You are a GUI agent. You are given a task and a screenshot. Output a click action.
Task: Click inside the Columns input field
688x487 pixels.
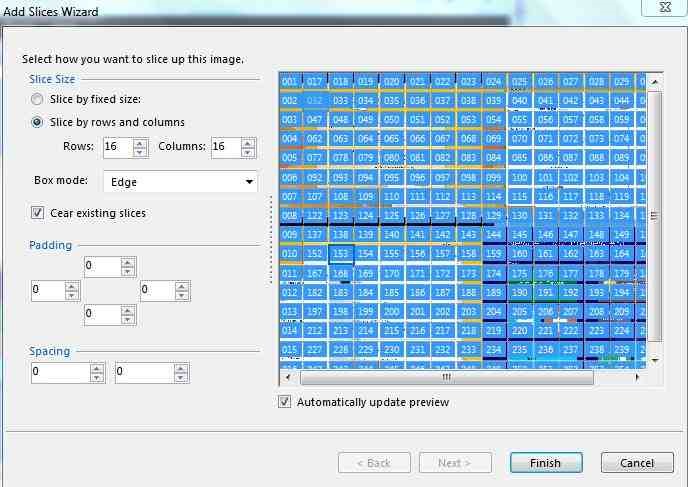[x=224, y=148]
